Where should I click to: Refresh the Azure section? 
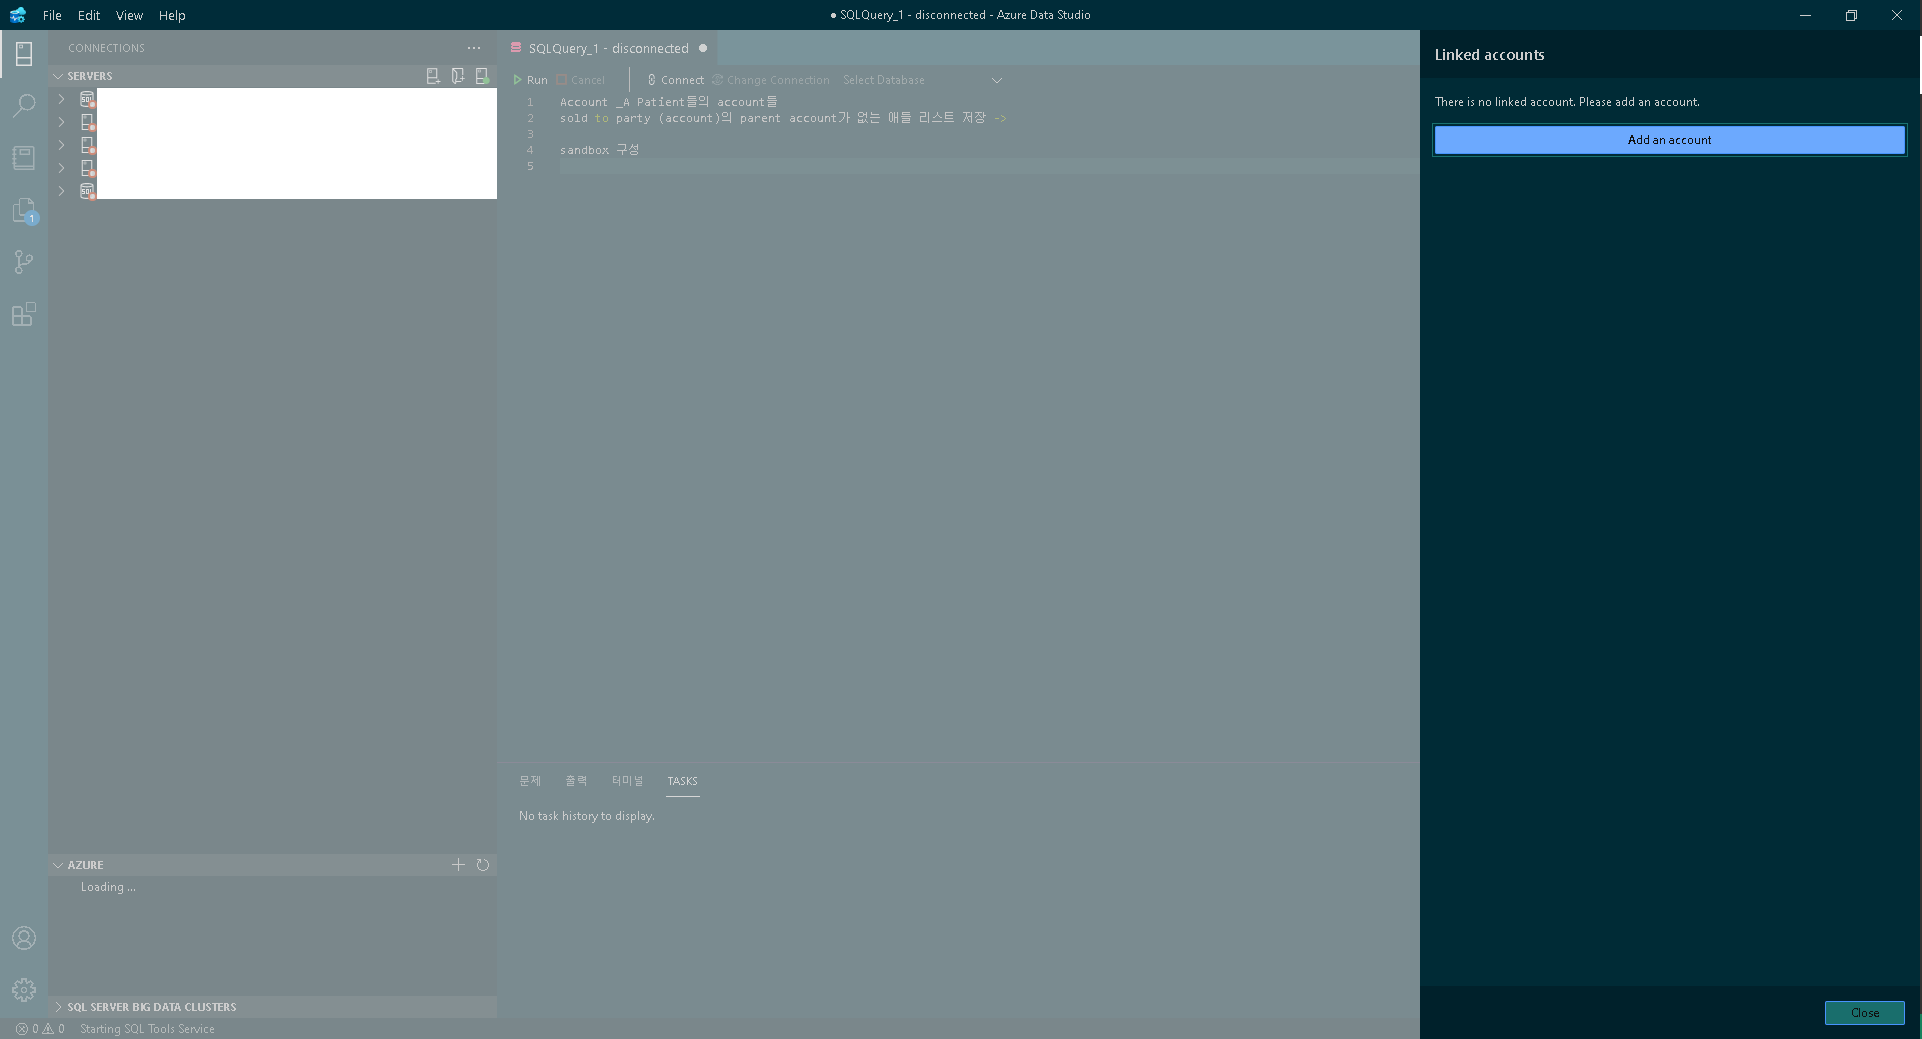point(483,865)
